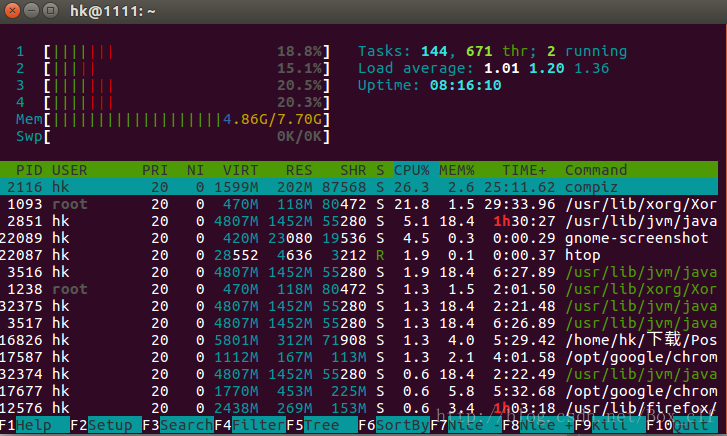
Task: Sort by the RES column header
Action: point(299,170)
